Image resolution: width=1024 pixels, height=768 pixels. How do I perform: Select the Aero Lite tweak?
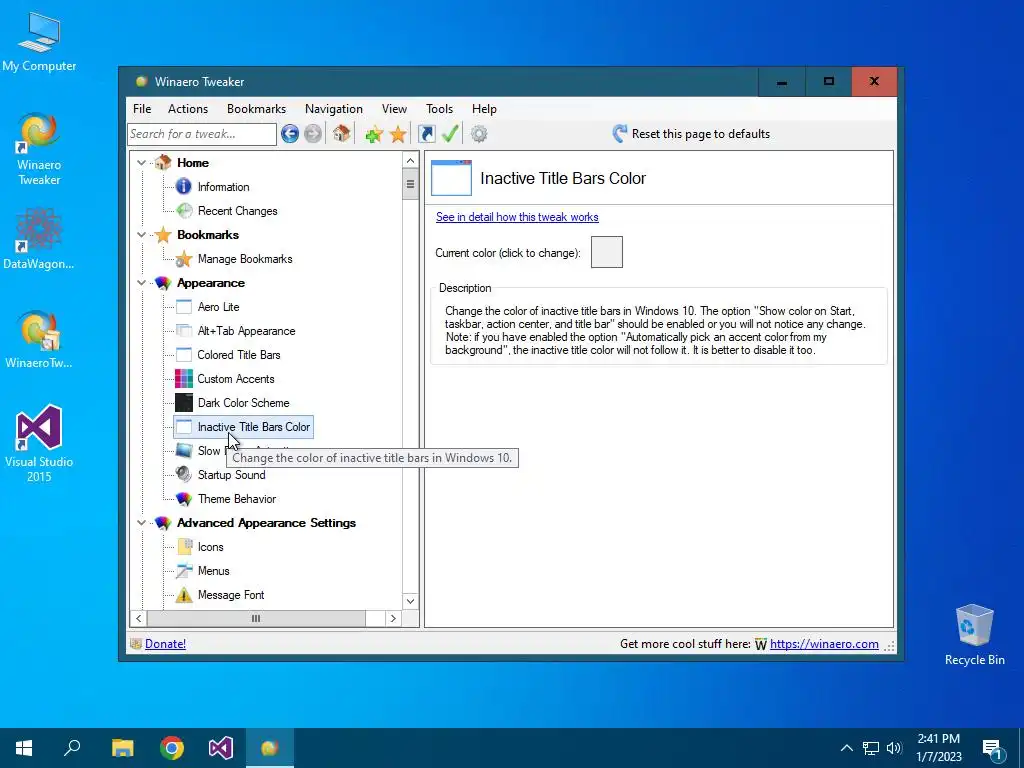click(218, 307)
